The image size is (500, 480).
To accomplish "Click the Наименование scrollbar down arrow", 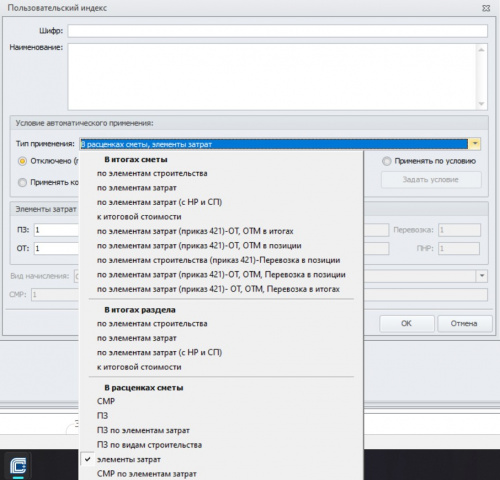I will click(481, 104).
